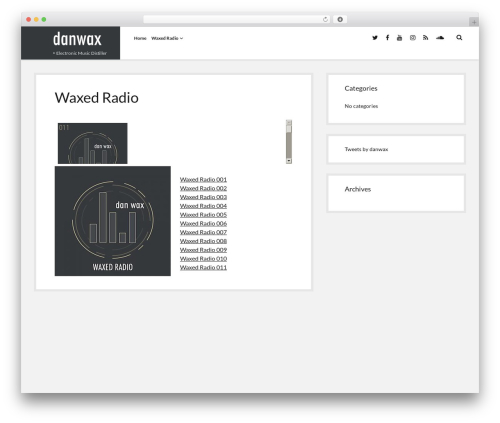Screen dimensions: 500x423
Task: Click the Waxed Radio page title
Action: [x=97, y=98]
